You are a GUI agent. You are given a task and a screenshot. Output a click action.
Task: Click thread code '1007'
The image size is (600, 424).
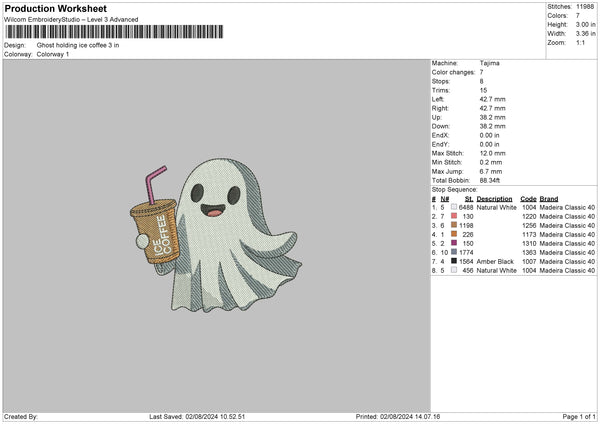(529, 262)
